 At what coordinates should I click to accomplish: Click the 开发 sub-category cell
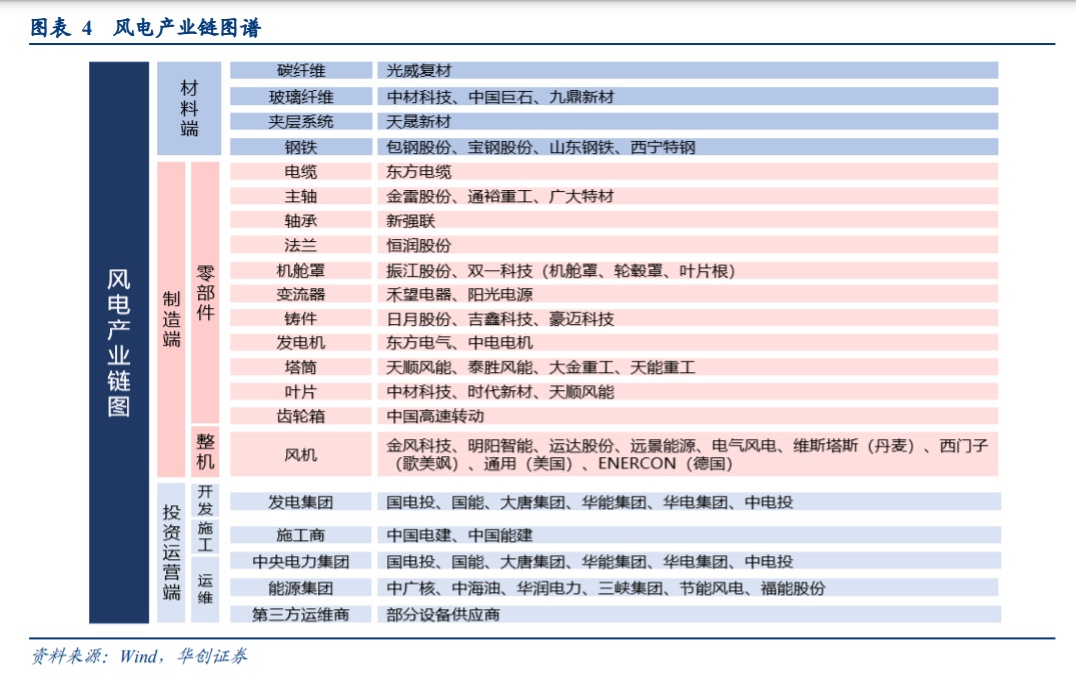click(205, 500)
